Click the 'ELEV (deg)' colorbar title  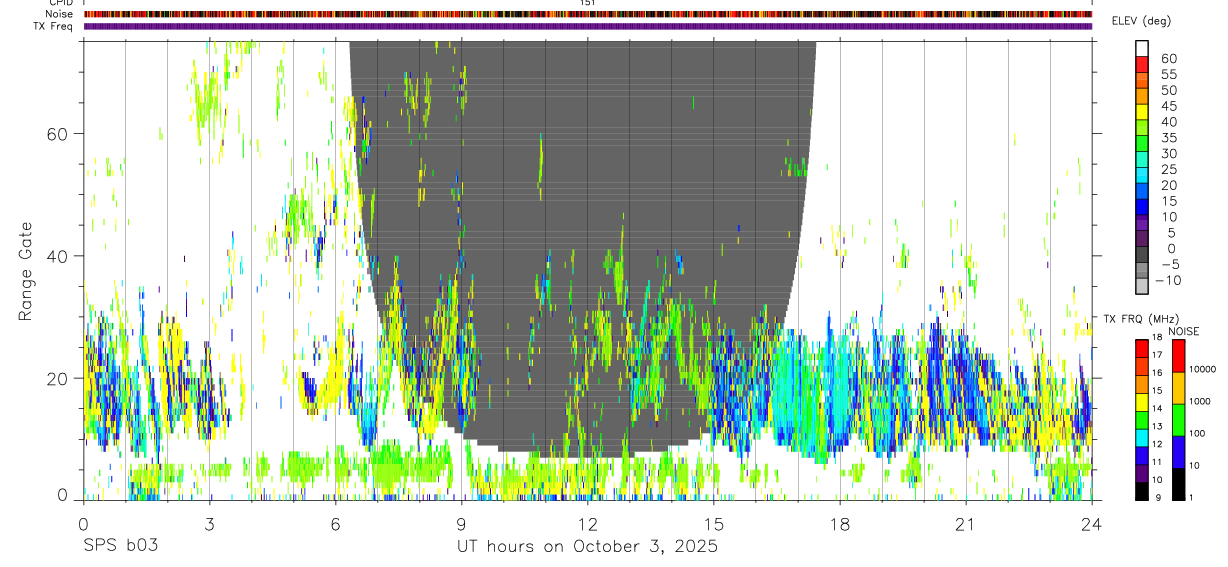(1141, 21)
